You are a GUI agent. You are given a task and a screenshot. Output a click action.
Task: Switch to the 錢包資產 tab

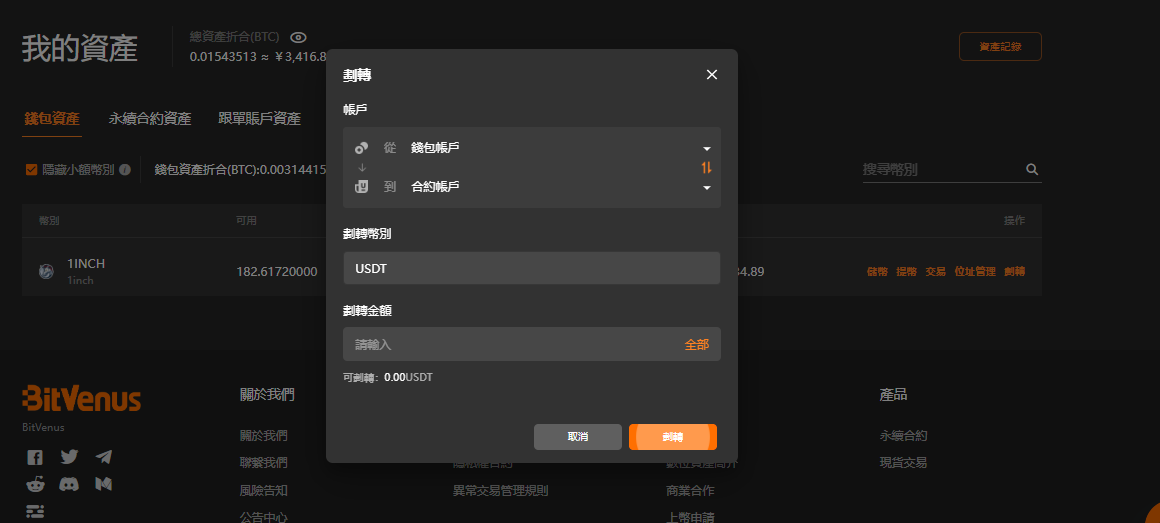coord(52,118)
